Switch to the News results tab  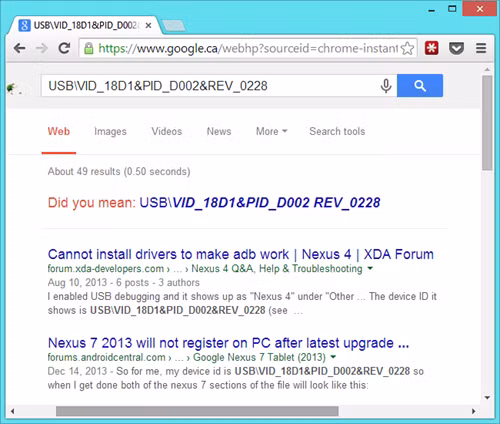[x=219, y=131]
